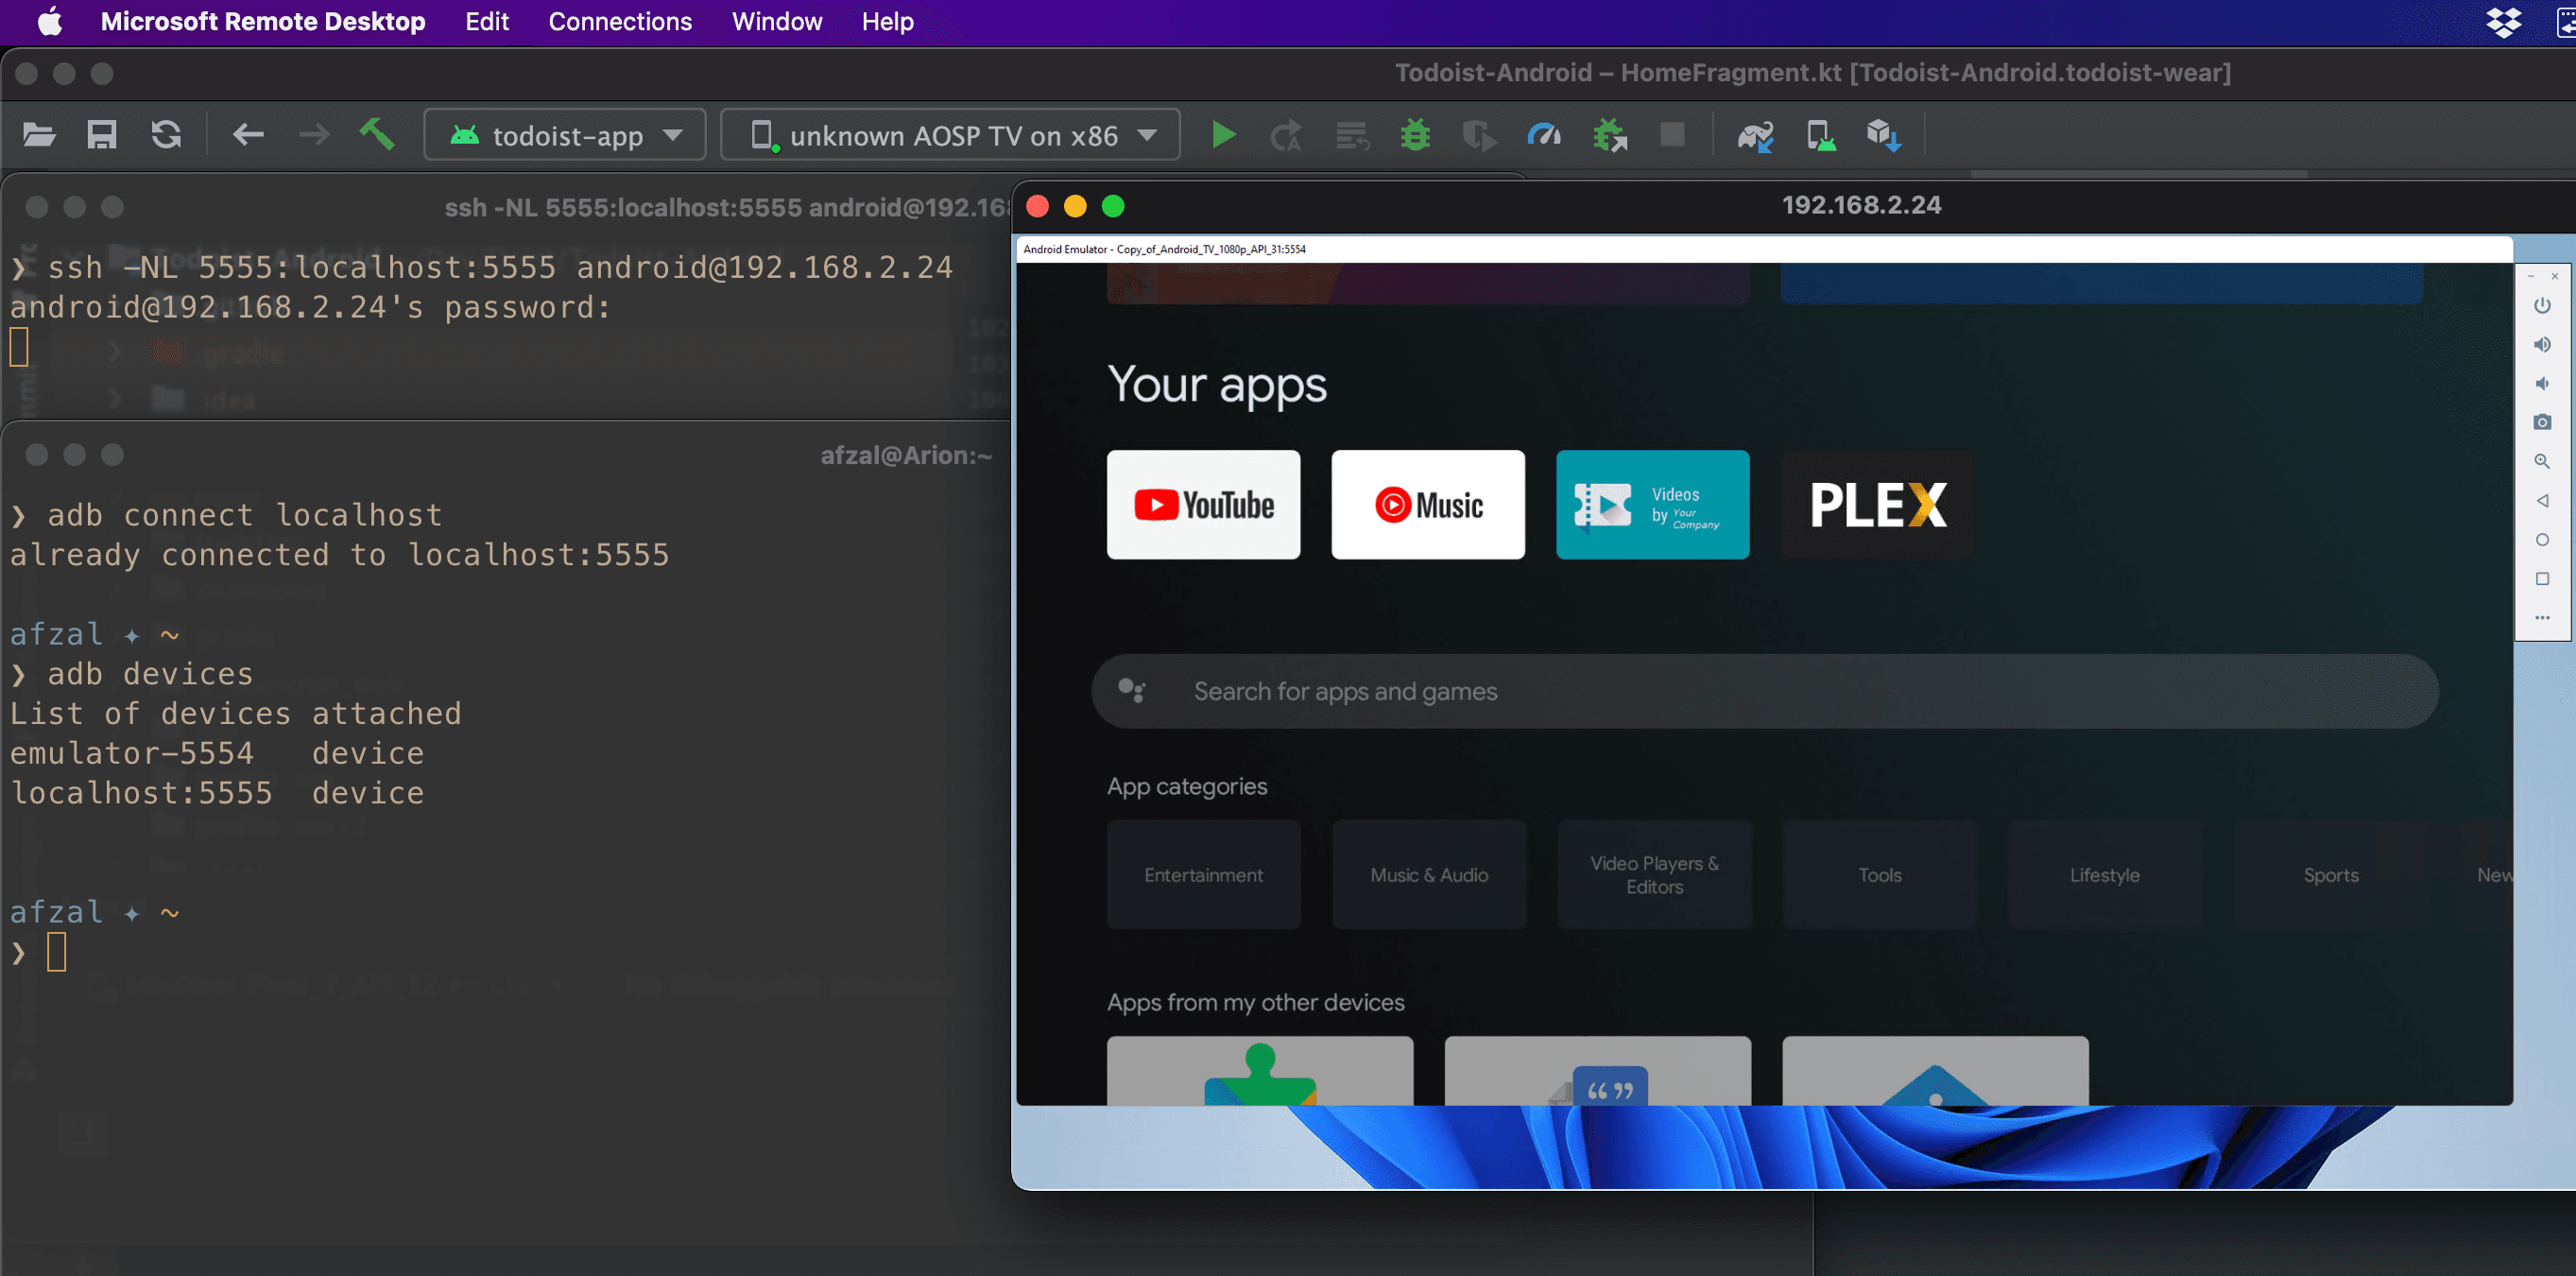
Task: Open the SDK Manager icon
Action: pos(1884,134)
